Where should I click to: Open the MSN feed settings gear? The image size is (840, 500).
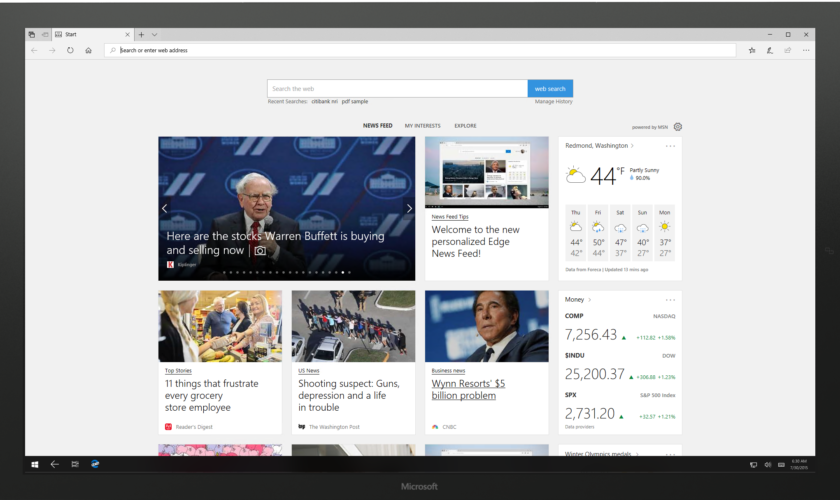click(677, 127)
